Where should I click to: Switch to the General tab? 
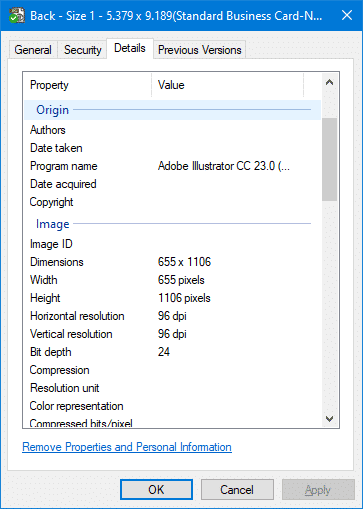(33, 50)
